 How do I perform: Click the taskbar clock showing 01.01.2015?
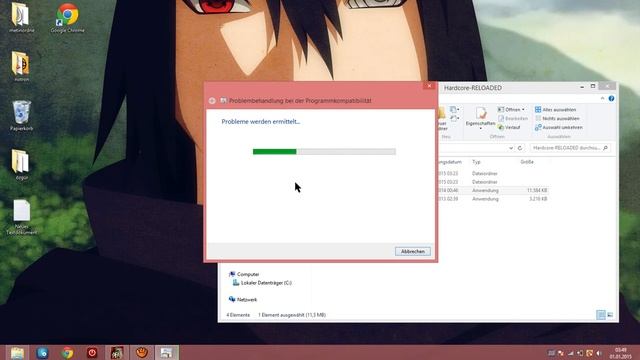[x=620, y=353]
